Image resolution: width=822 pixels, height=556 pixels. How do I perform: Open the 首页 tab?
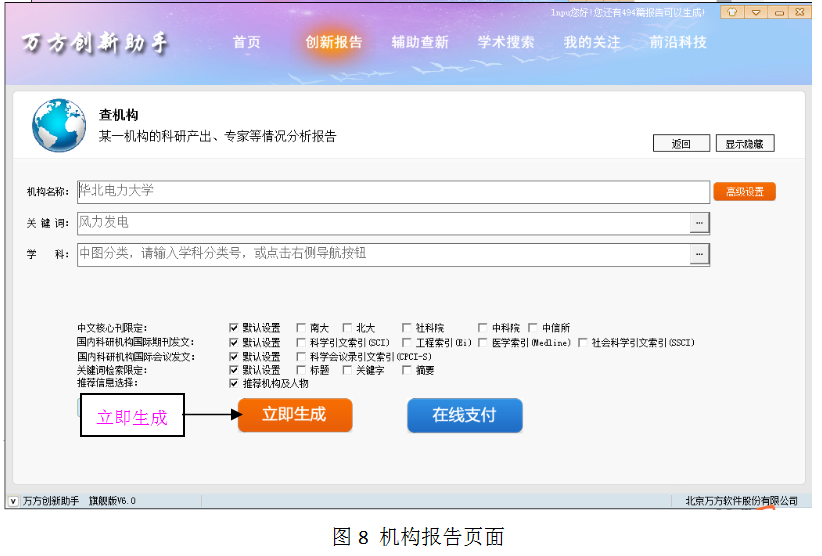(x=246, y=42)
